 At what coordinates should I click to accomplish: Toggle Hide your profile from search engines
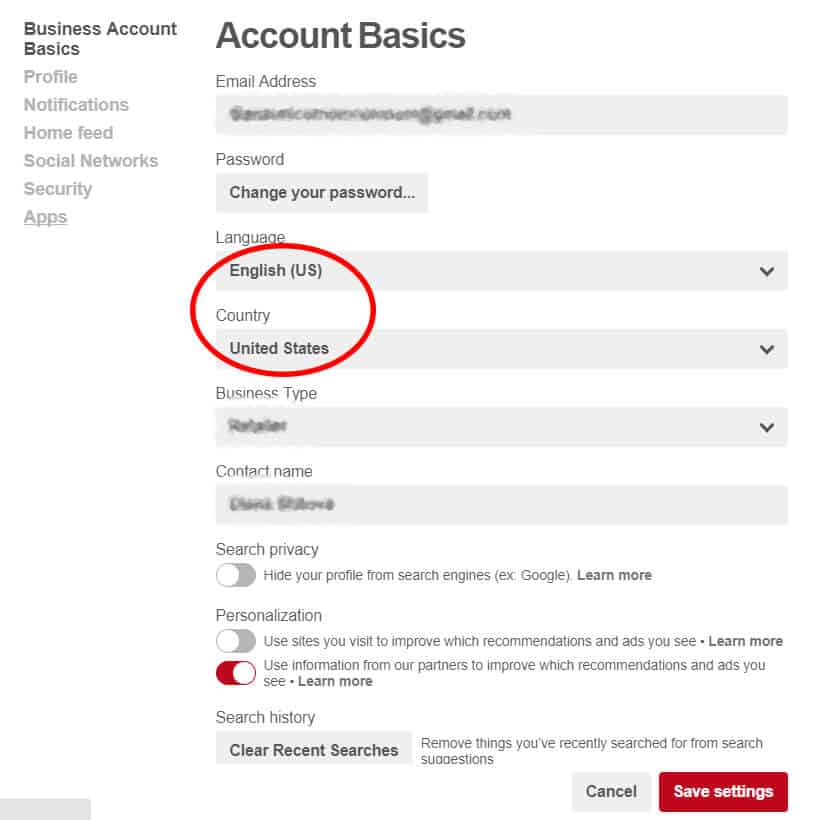click(x=236, y=575)
